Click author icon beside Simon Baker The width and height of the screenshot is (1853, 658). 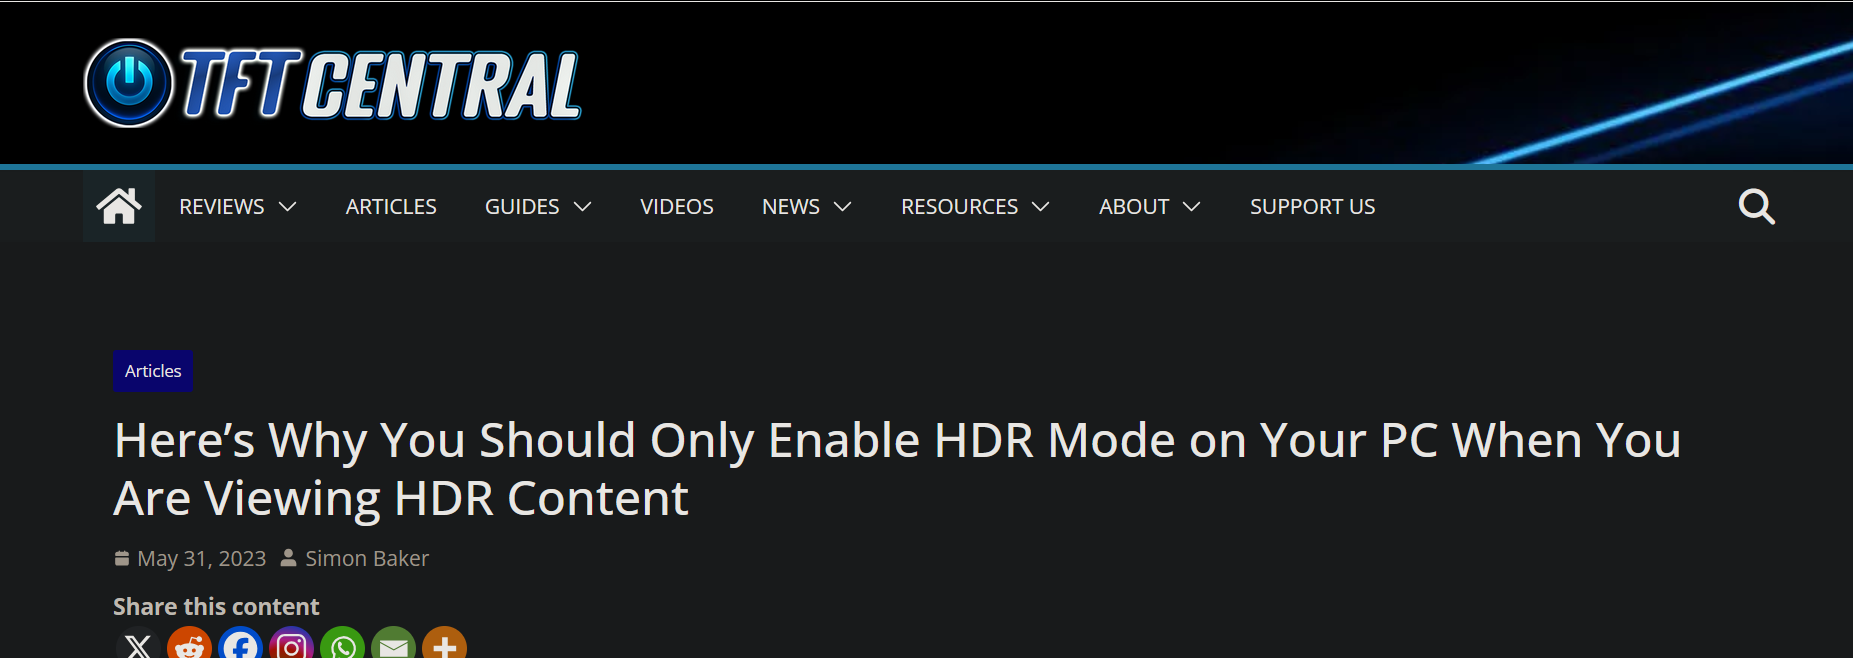click(x=288, y=558)
